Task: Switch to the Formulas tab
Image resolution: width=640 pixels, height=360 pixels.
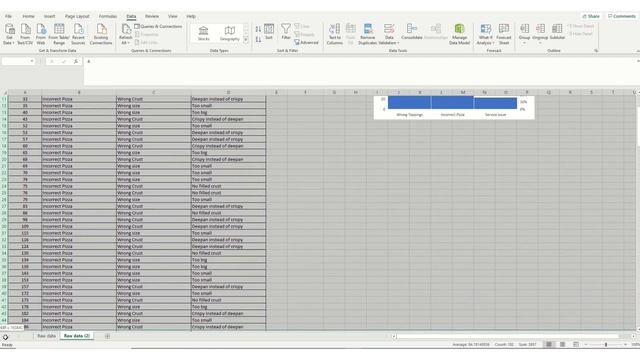Action: coord(108,16)
